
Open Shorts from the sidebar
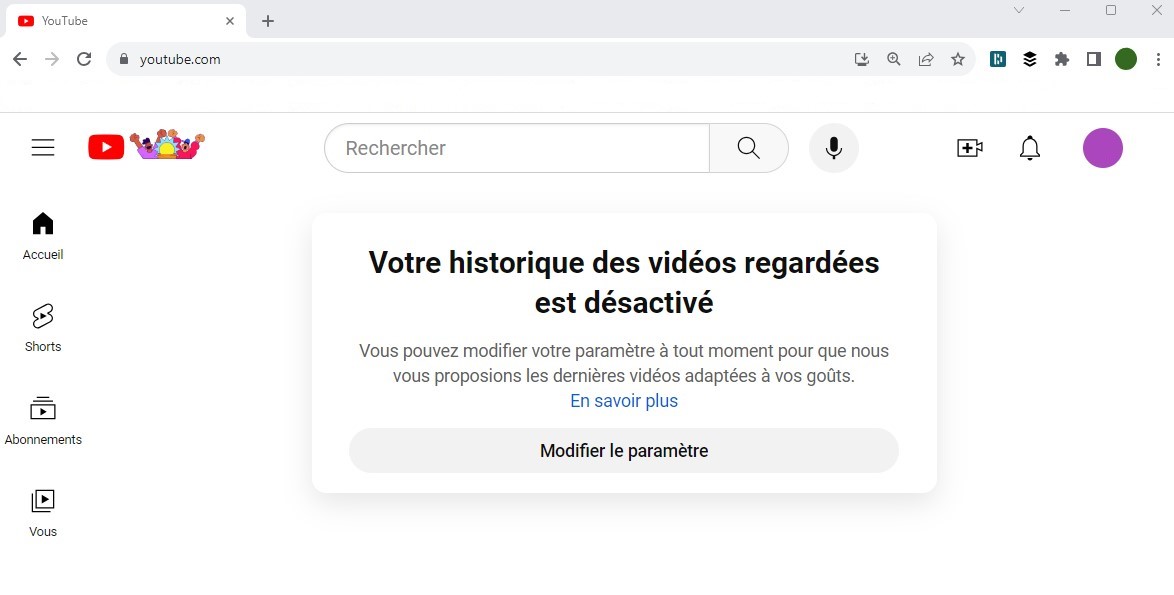[43, 329]
